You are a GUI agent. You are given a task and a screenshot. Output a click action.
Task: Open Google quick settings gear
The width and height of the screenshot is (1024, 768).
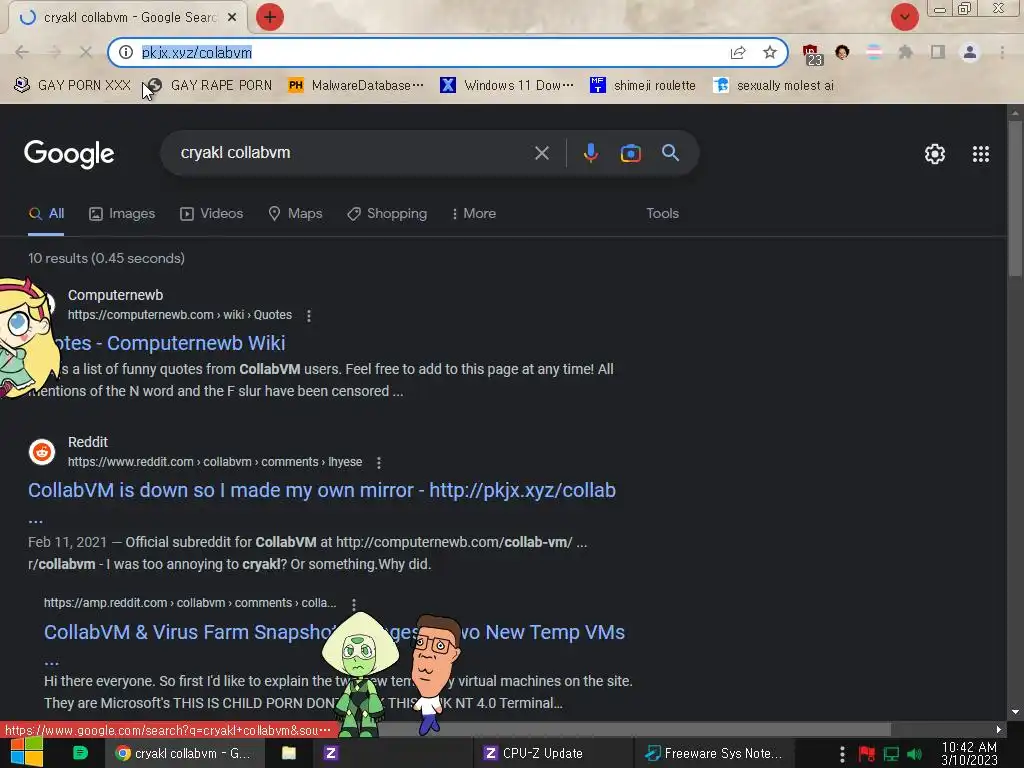pyautogui.click(x=935, y=154)
